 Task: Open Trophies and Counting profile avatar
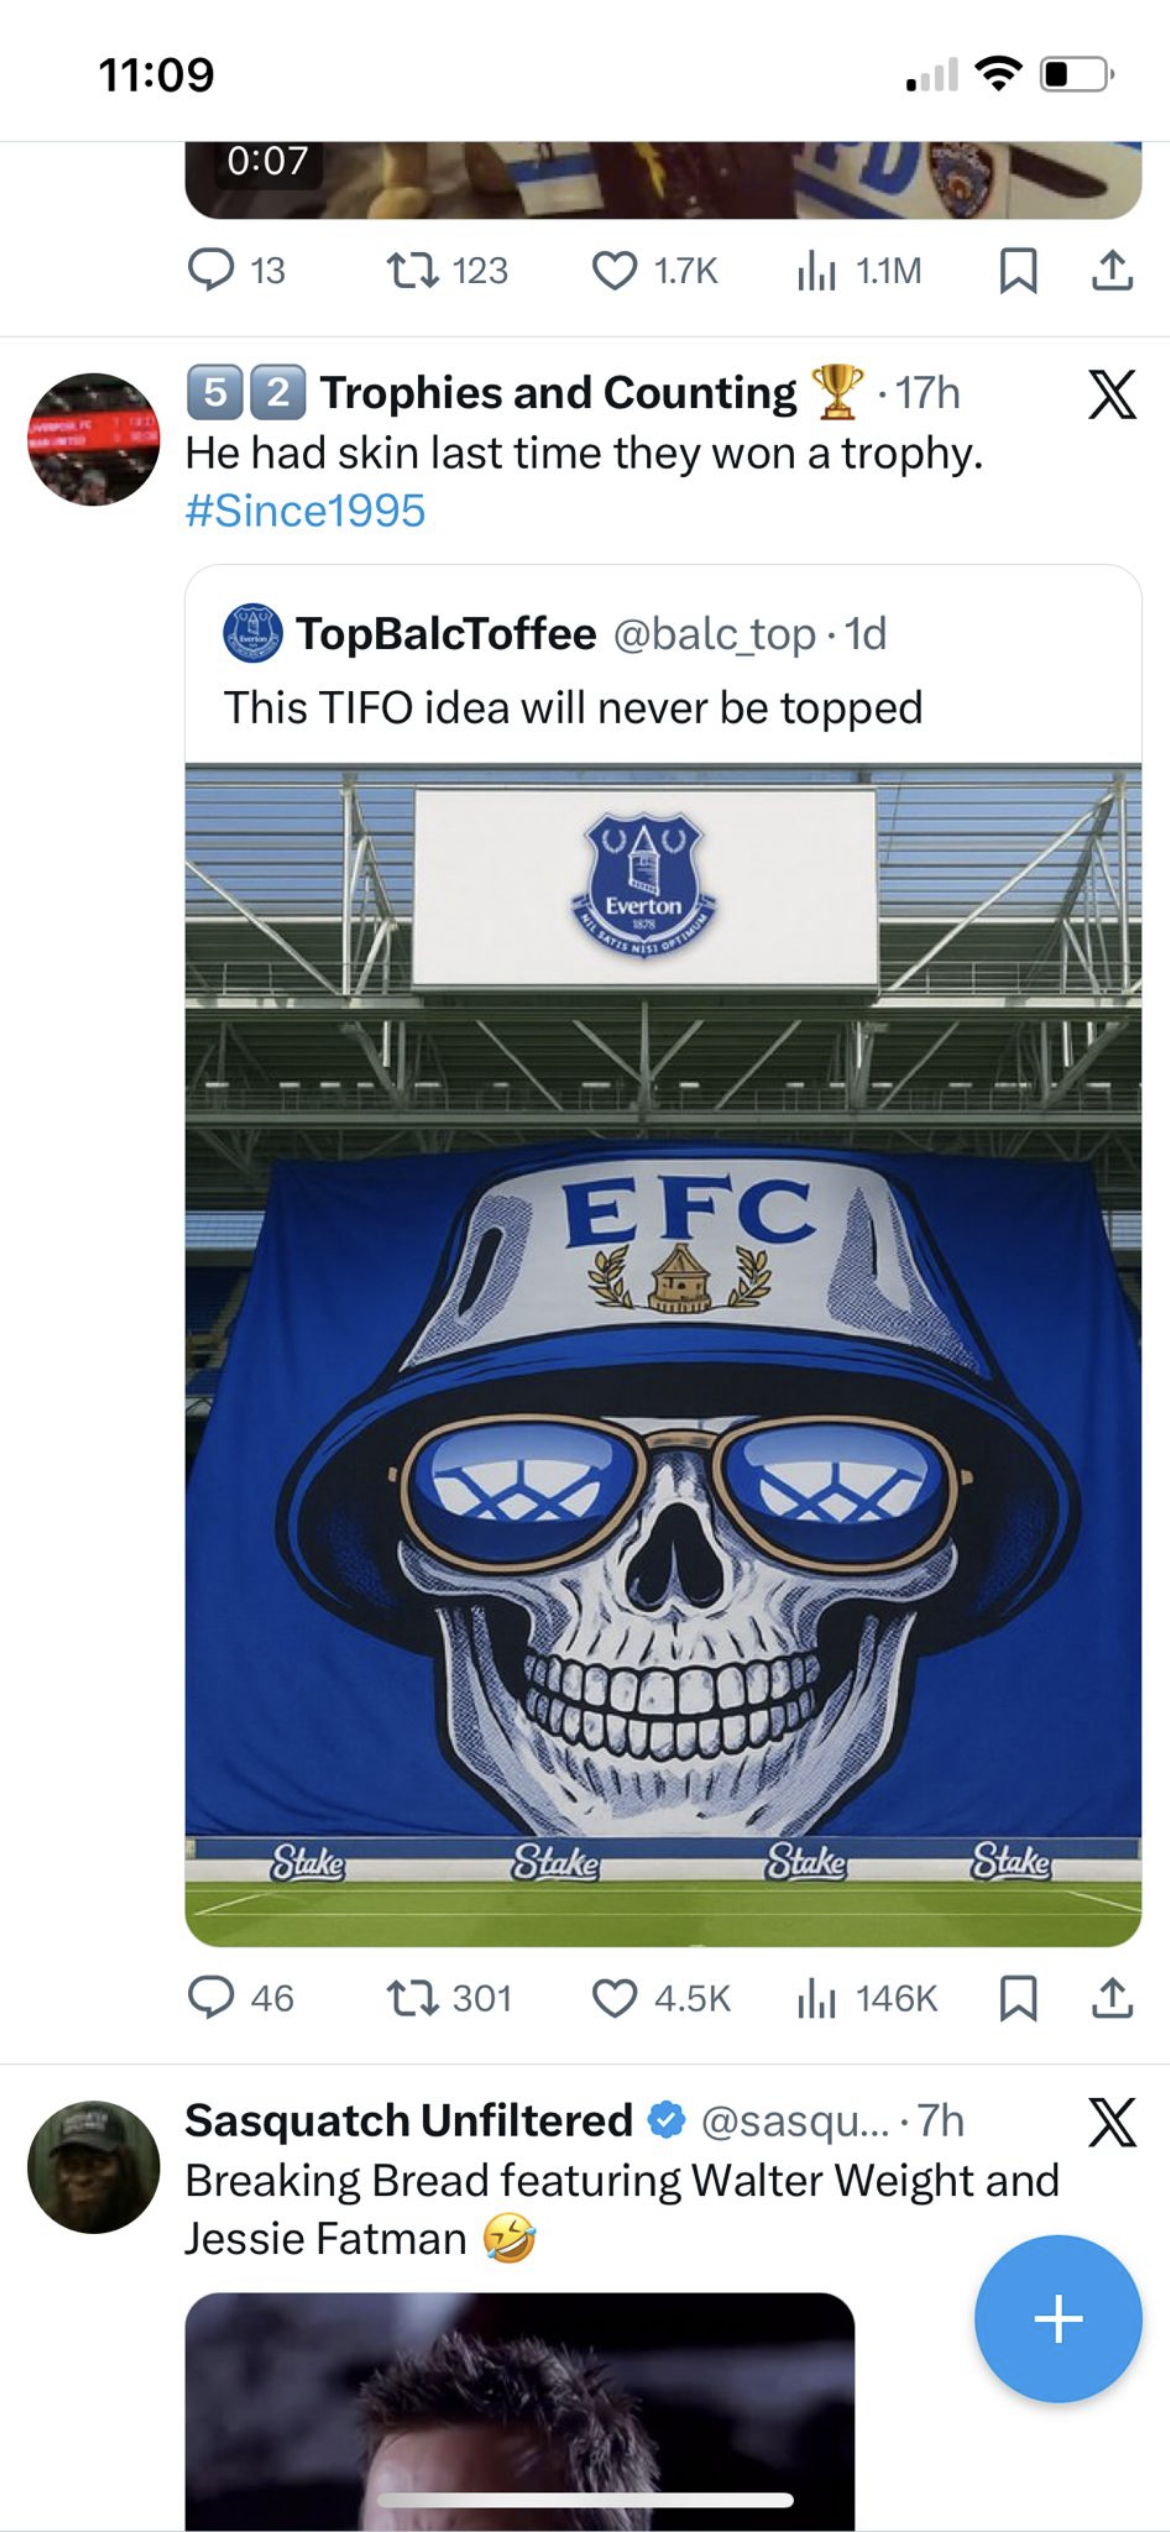pyautogui.click(x=93, y=439)
